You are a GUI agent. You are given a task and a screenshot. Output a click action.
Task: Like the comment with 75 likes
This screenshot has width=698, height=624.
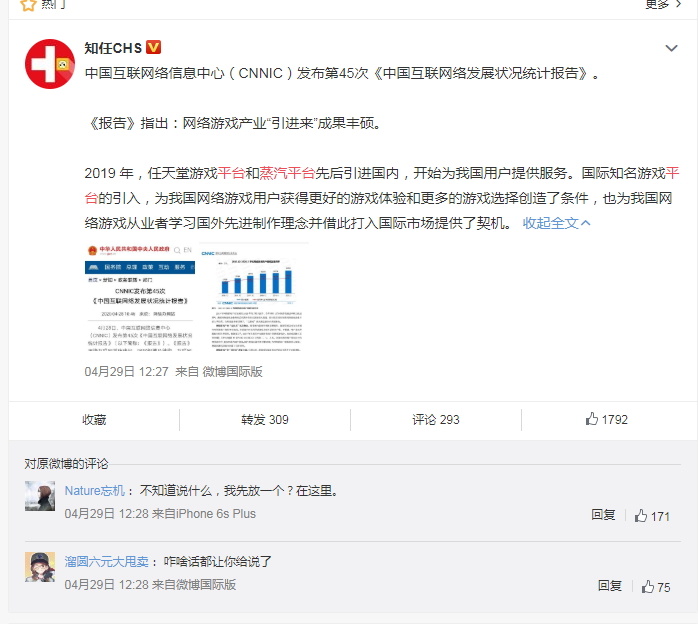pyautogui.click(x=656, y=587)
